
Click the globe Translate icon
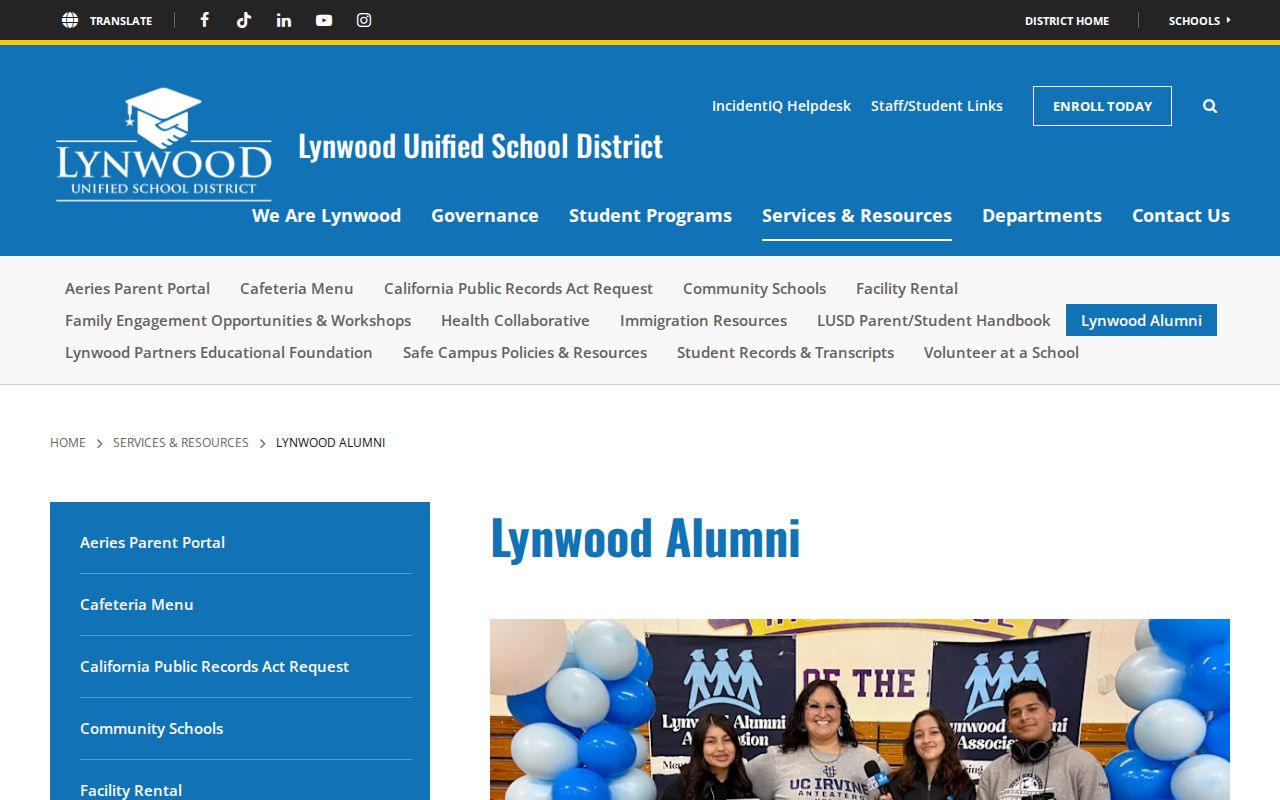[70, 20]
